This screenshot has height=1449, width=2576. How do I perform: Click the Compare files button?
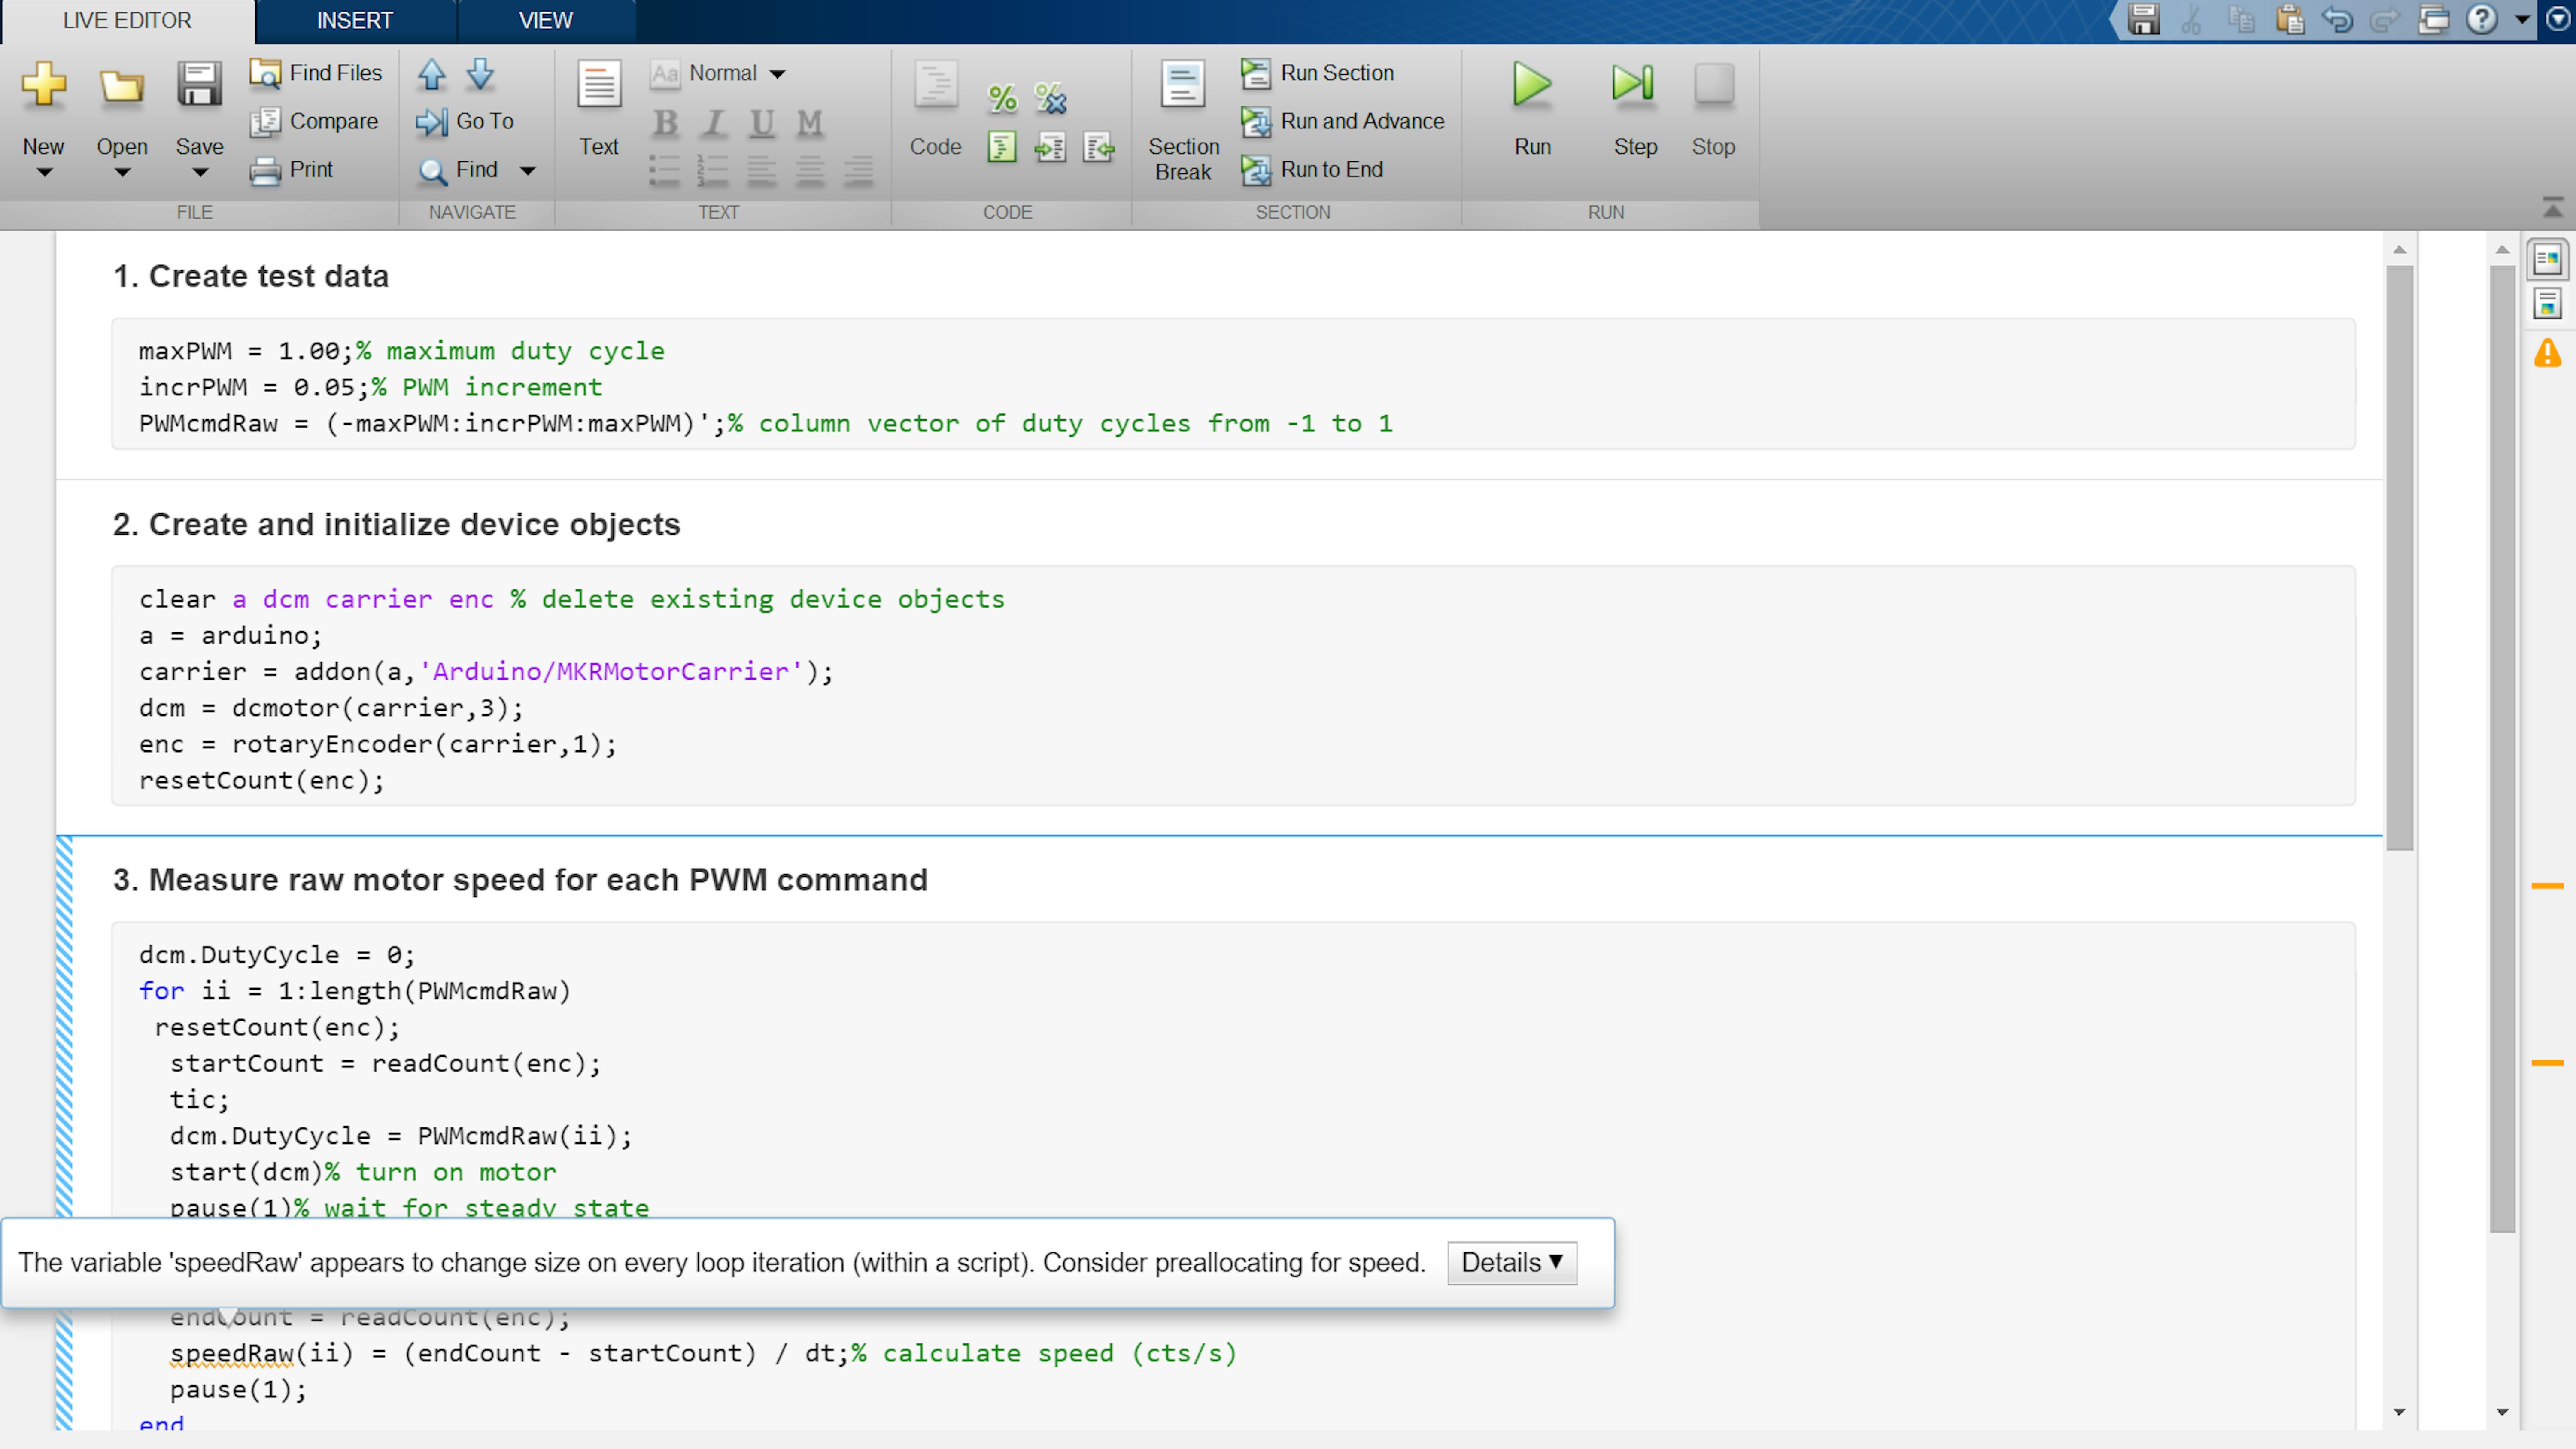pos(314,121)
